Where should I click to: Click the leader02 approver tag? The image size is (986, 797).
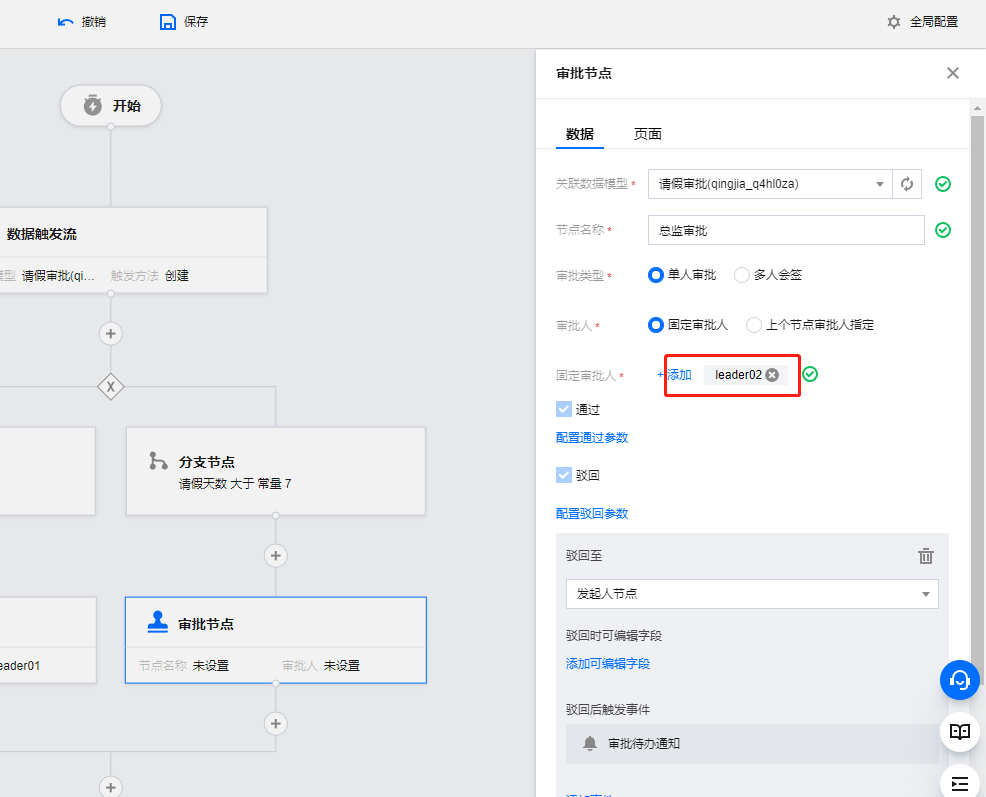[x=746, y=375]
